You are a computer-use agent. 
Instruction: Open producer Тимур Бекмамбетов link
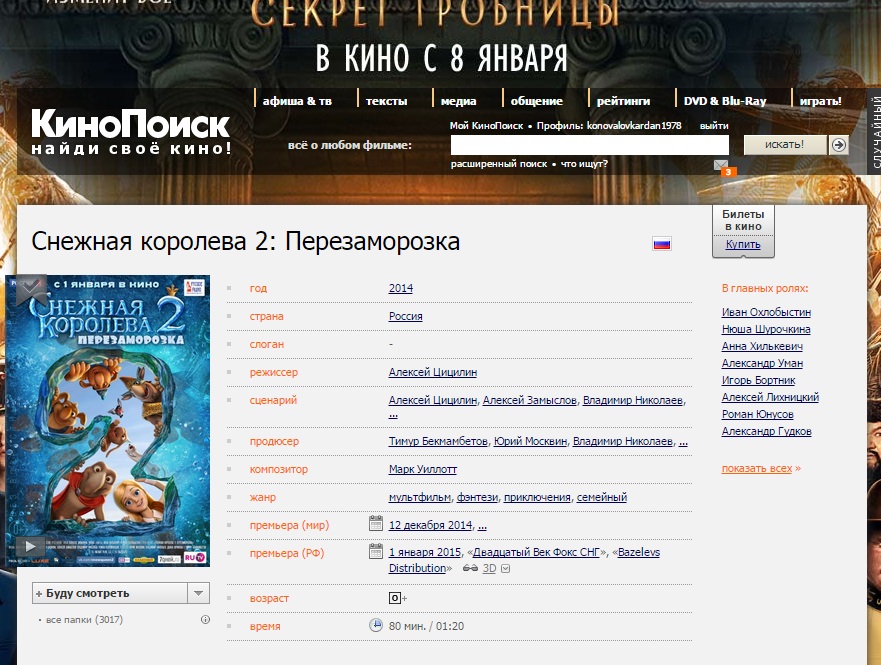(x=438, y=441)
